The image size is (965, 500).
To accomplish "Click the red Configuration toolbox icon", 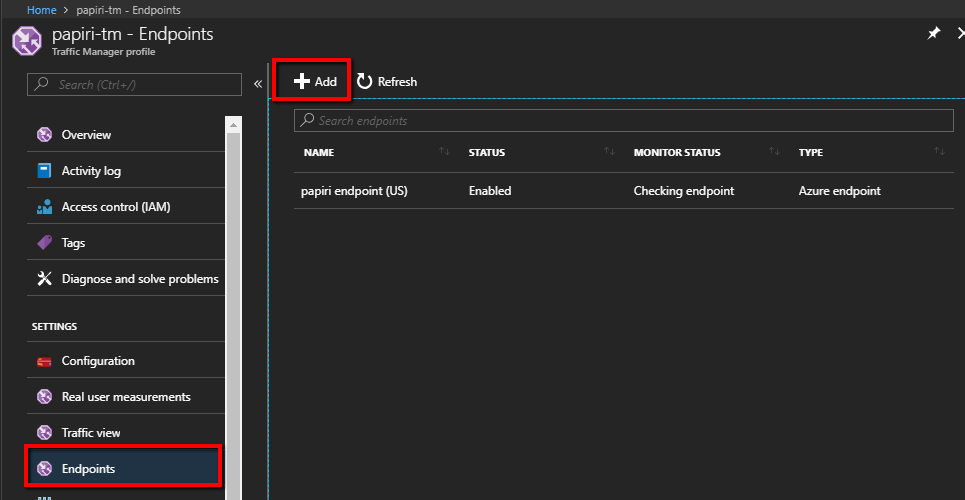I will (44, 361).
